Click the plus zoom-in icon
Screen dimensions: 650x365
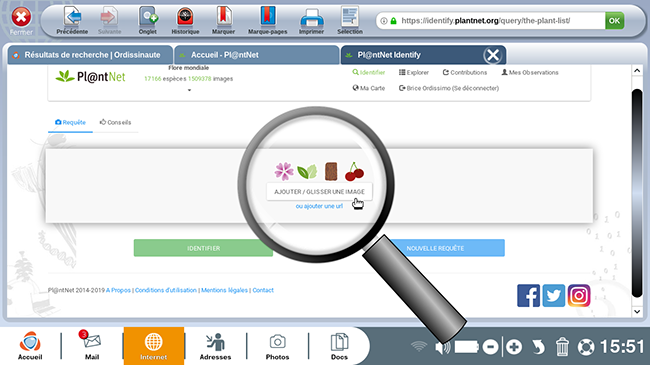514,347
